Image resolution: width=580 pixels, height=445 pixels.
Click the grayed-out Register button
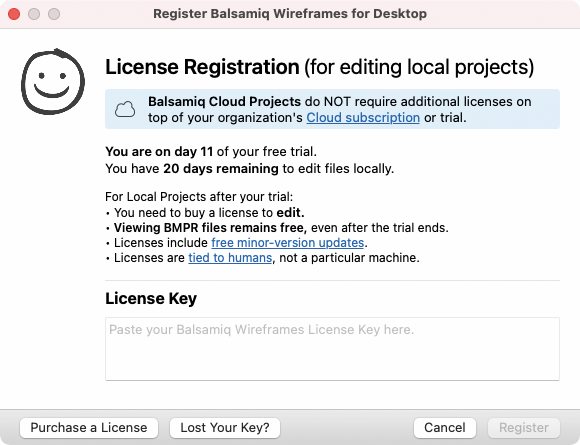[524, 428]
